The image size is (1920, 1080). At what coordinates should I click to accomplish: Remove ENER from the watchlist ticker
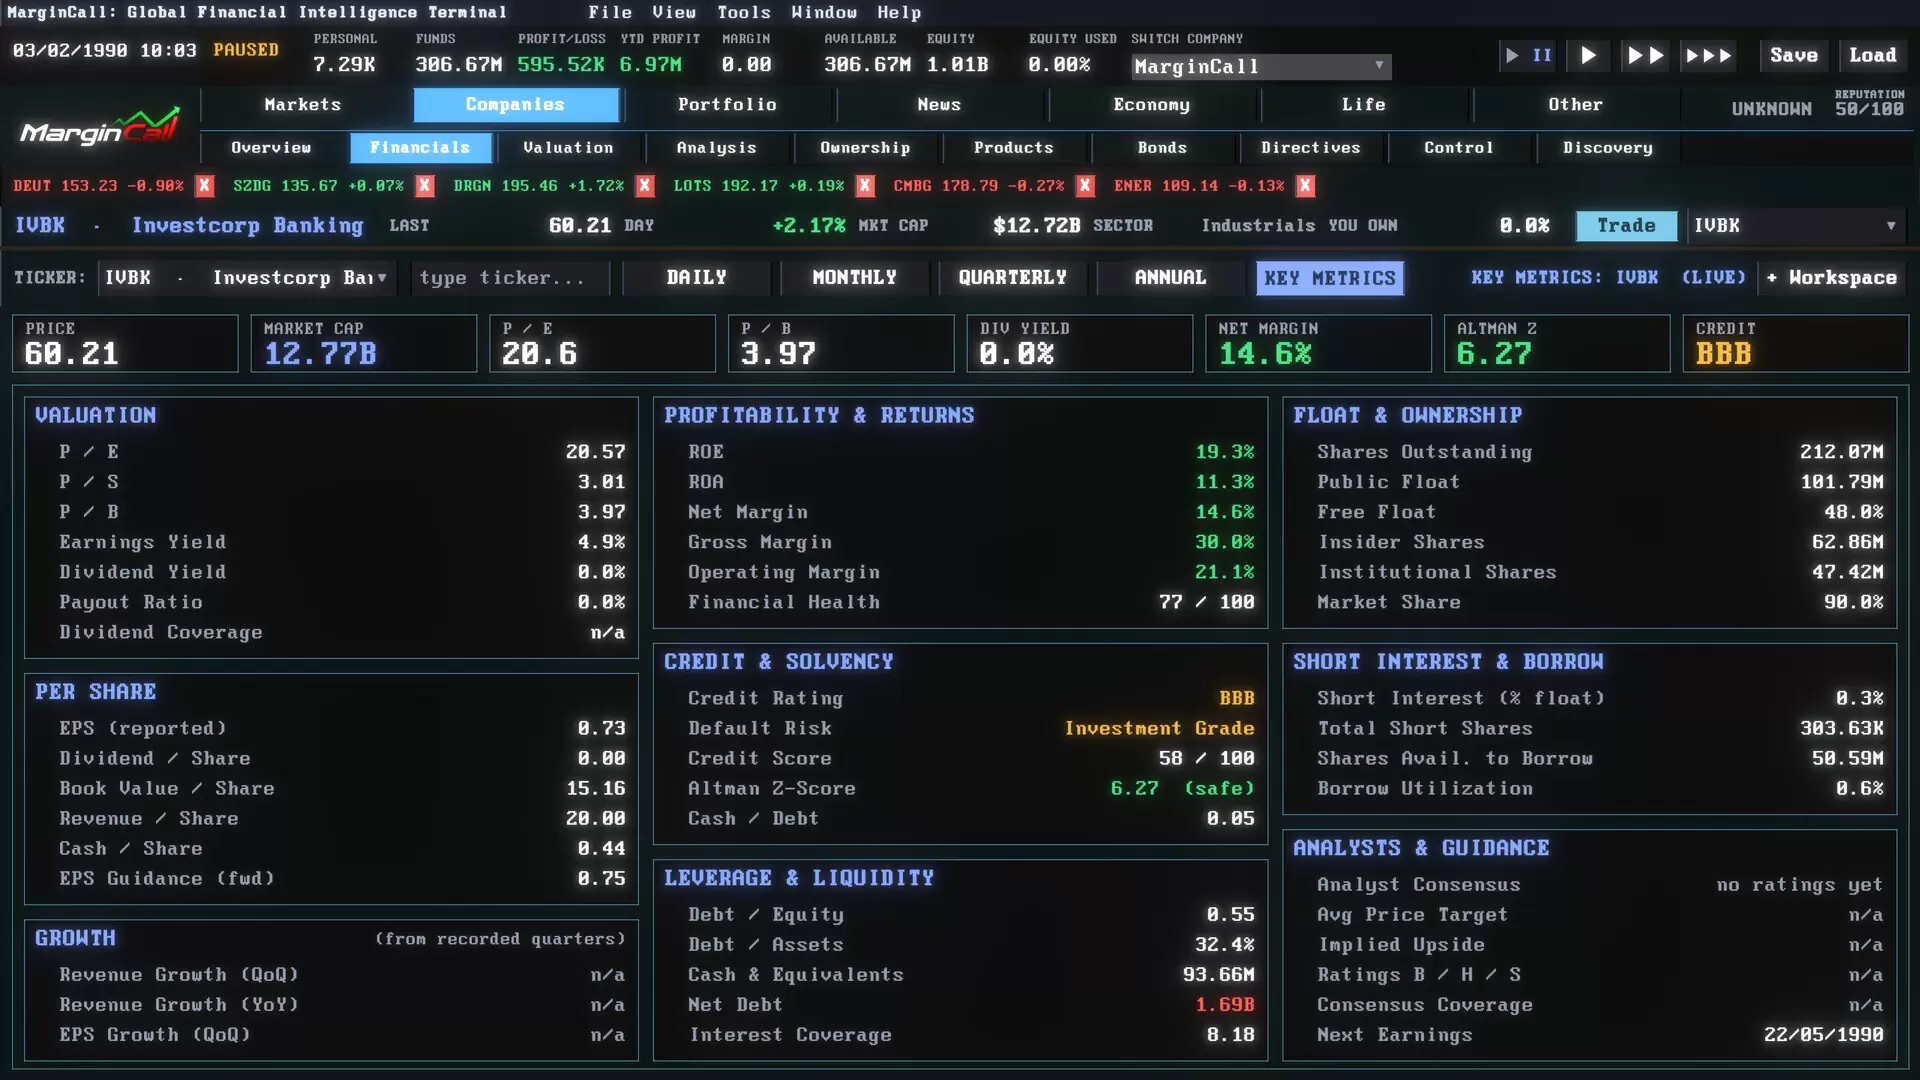[x=1305, y=186]
